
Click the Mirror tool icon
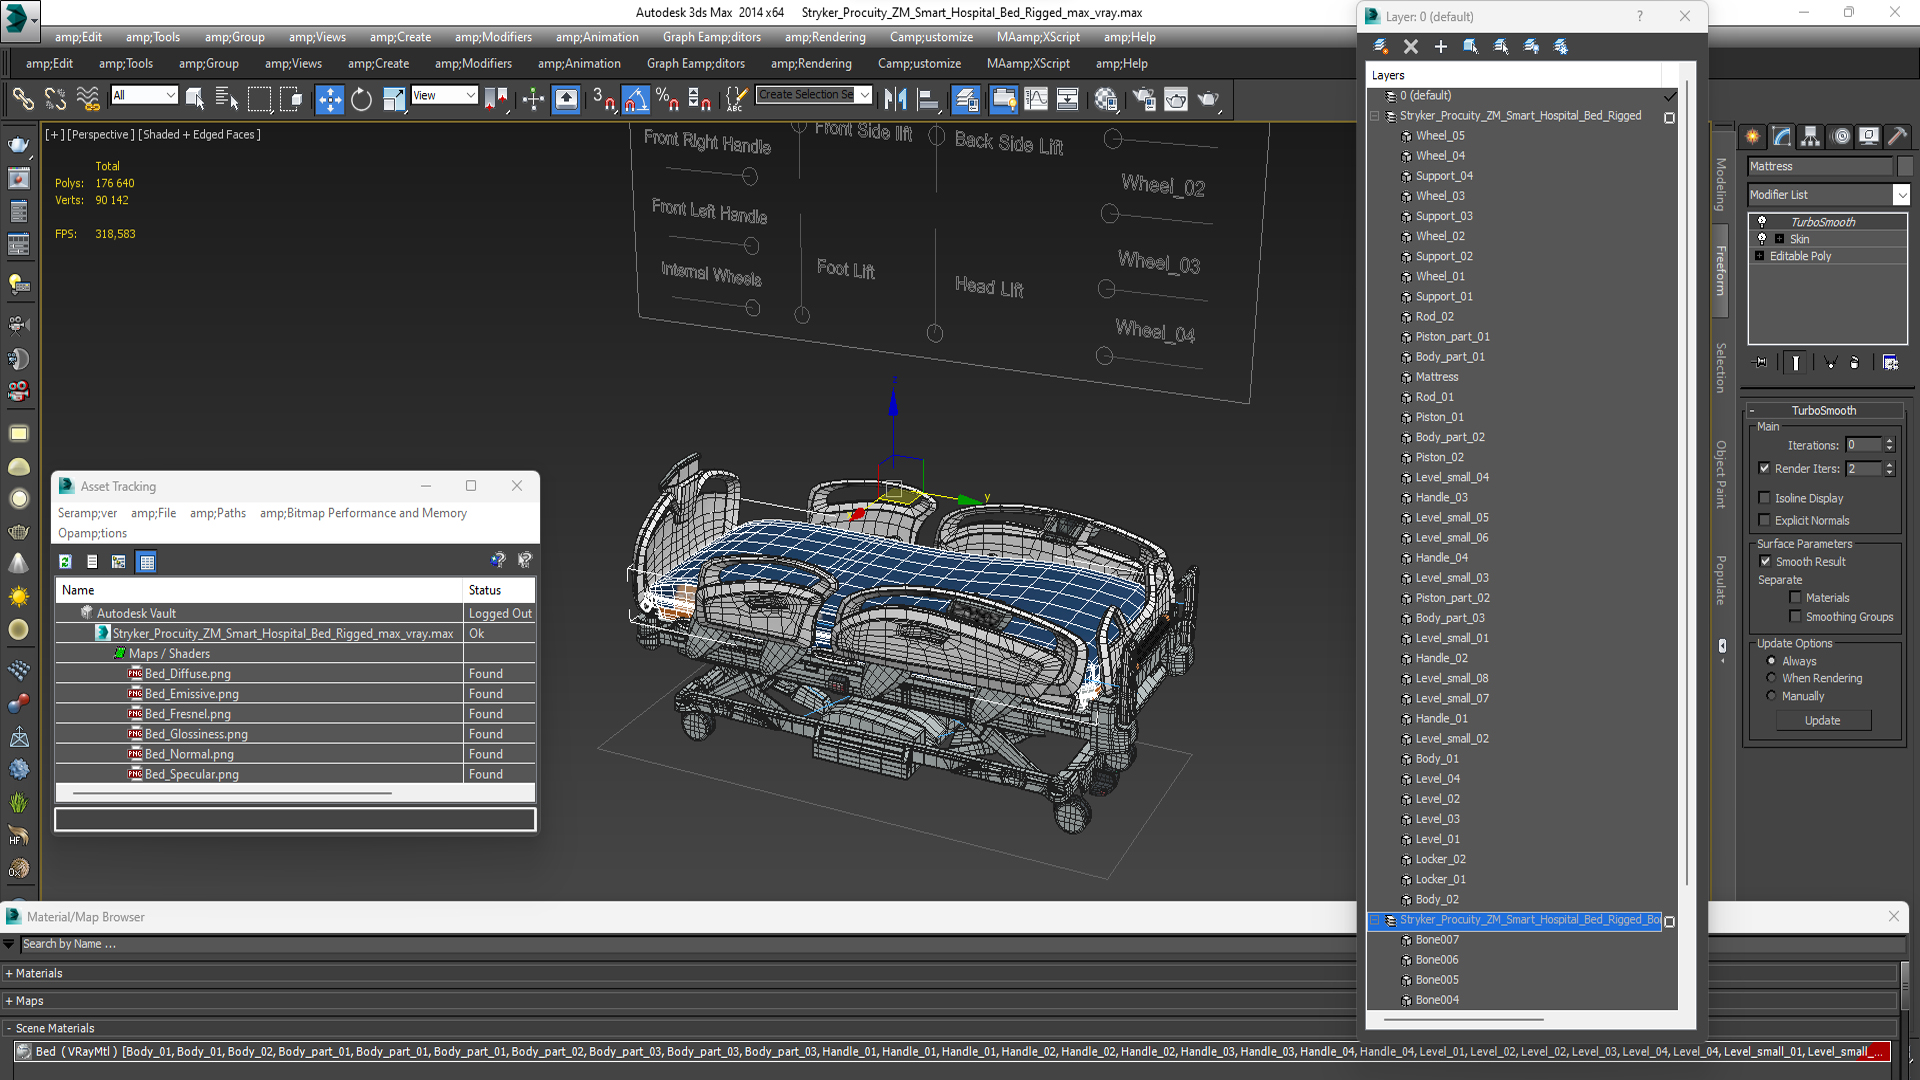point(896,98)
